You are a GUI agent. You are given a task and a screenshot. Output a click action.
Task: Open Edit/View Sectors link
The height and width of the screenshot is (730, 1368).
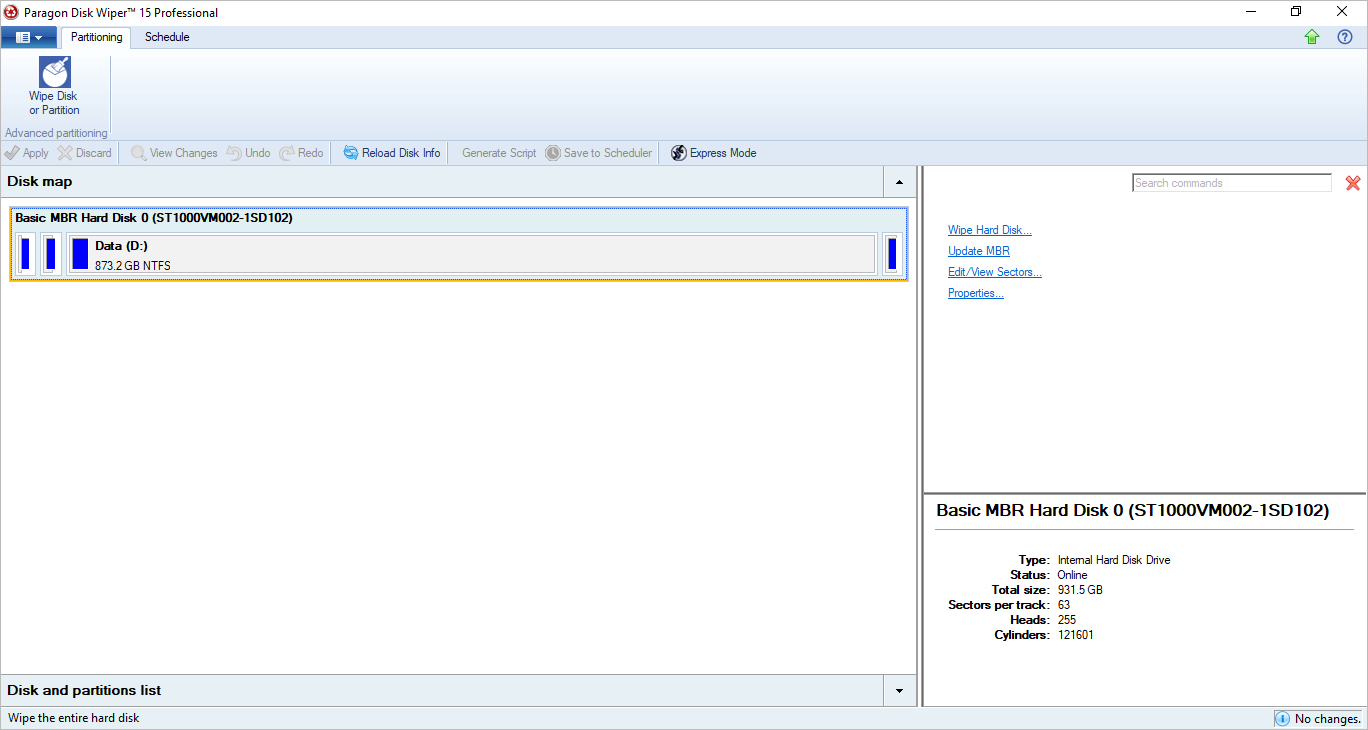(x=995, y=272)
